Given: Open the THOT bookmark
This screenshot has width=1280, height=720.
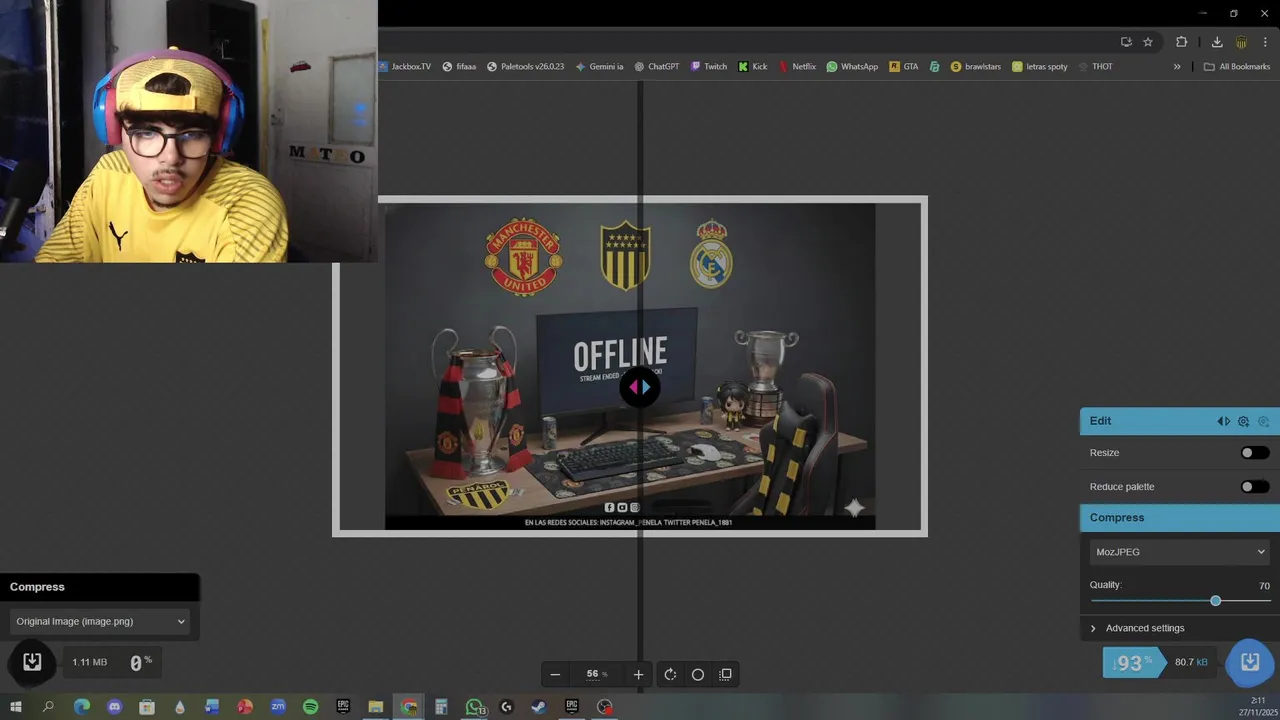Looking at the screenshot, I should pos(1094,67).
